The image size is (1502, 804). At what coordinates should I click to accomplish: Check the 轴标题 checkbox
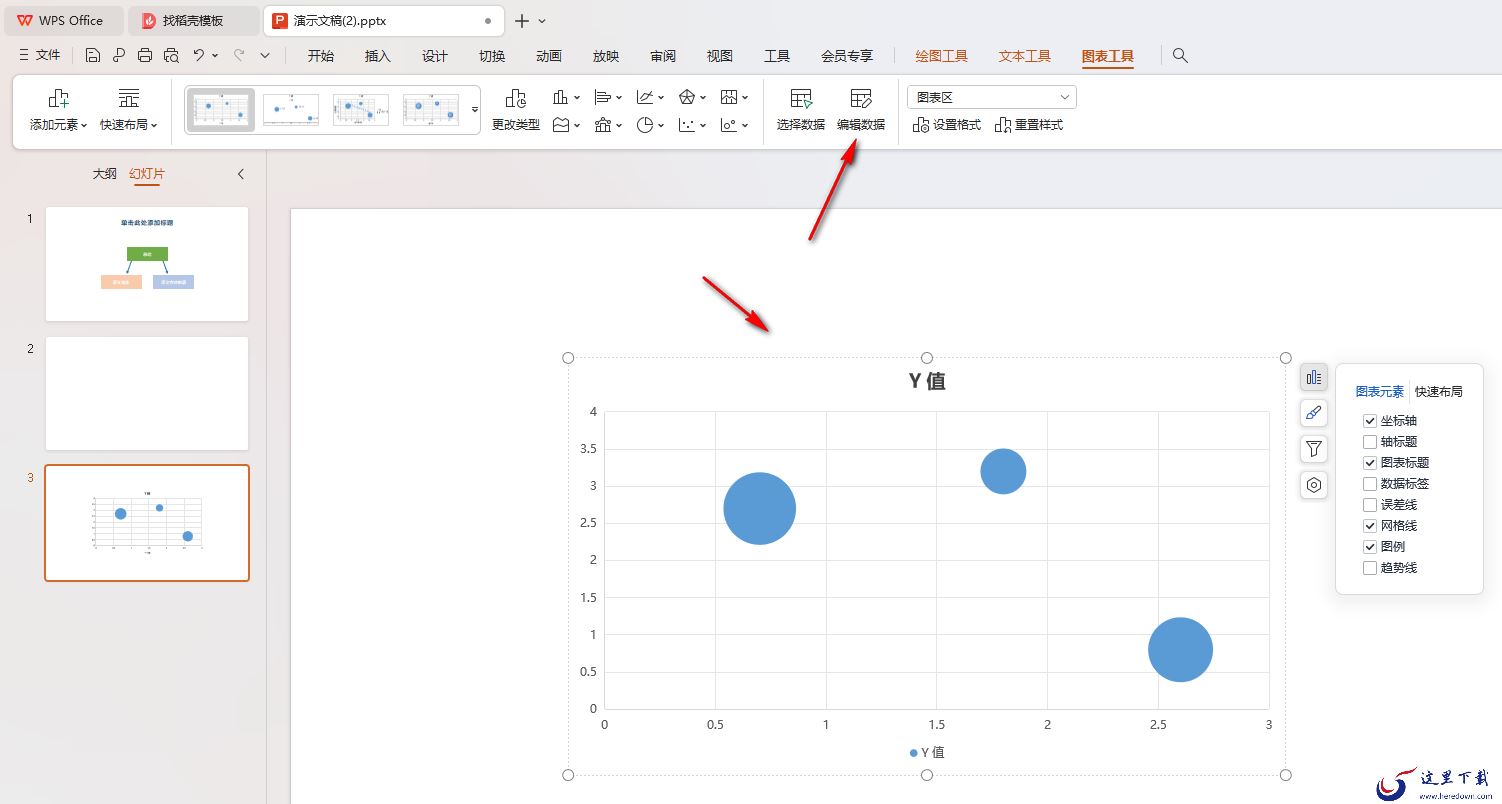(1370, 442)
